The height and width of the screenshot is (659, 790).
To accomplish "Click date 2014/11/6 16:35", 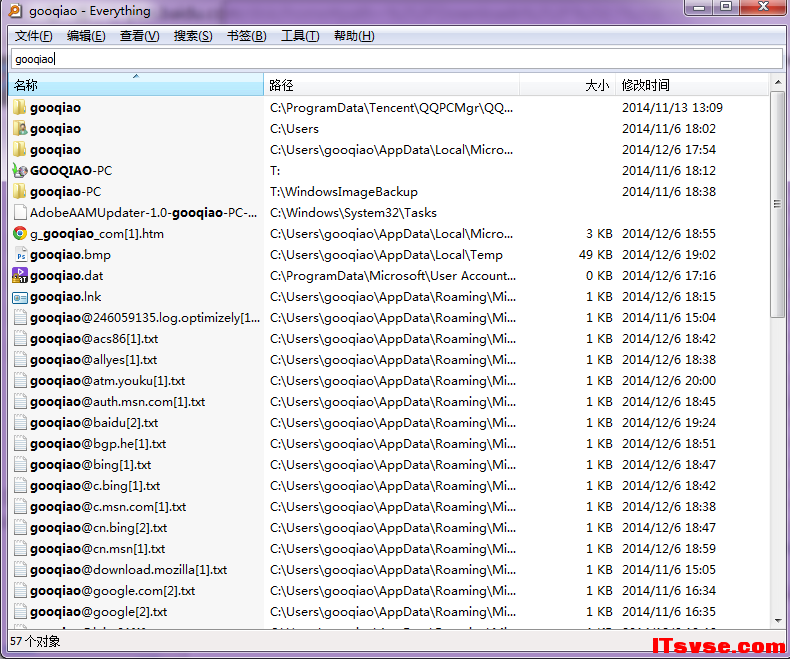I will (x=669, y=612).
